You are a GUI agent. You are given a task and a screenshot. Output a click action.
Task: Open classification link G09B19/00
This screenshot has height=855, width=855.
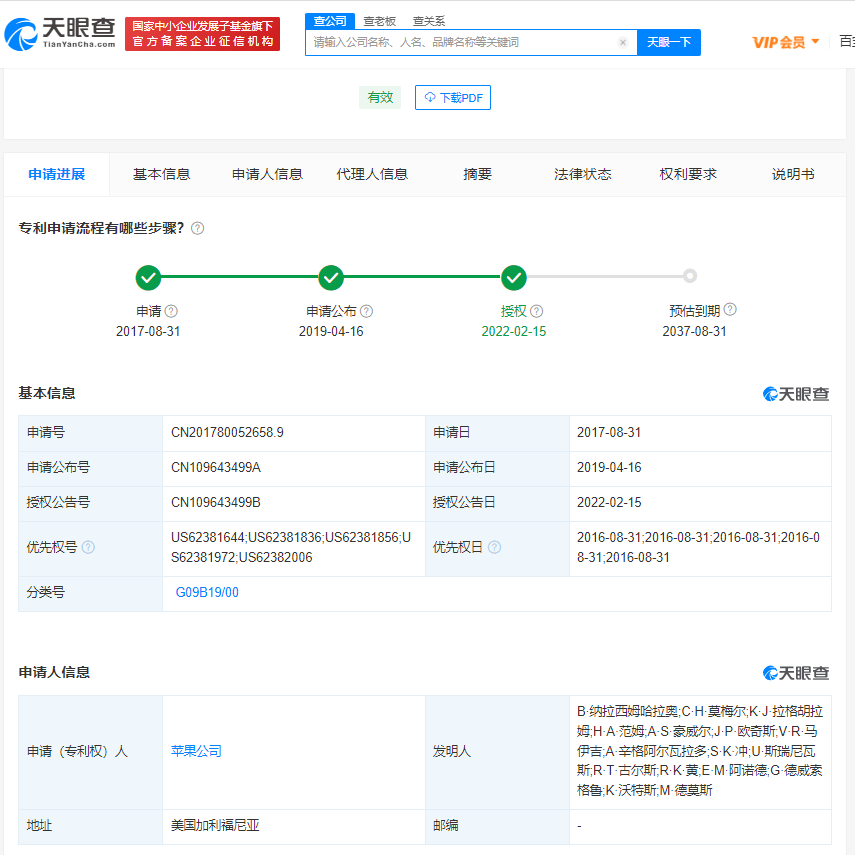pyautogui.click(x=207, y=593)
